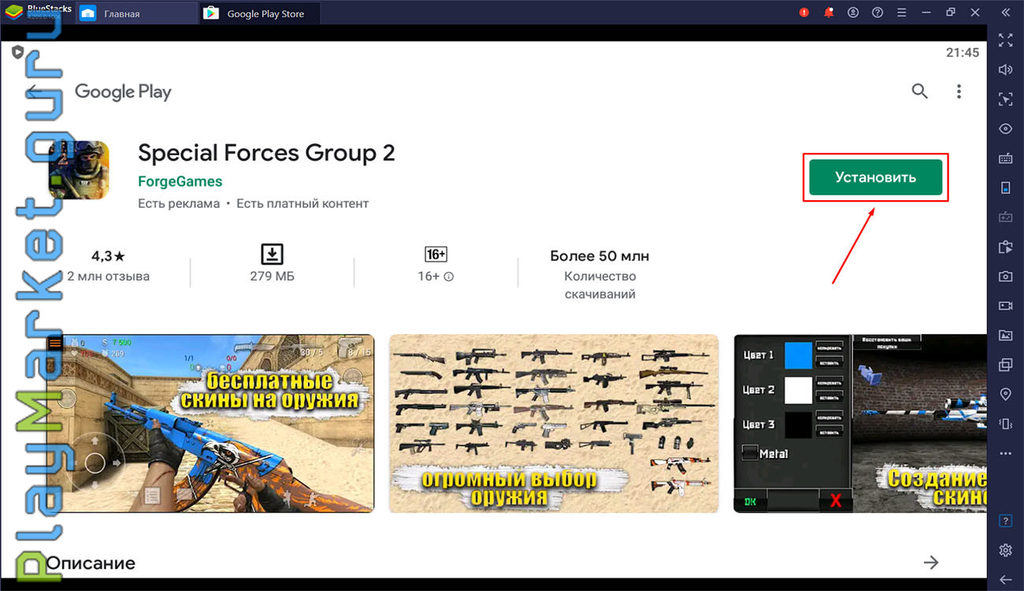The image size is (1024, 591).
Task: Open the free weapon skins screenshot
Action: coord(210,423)
